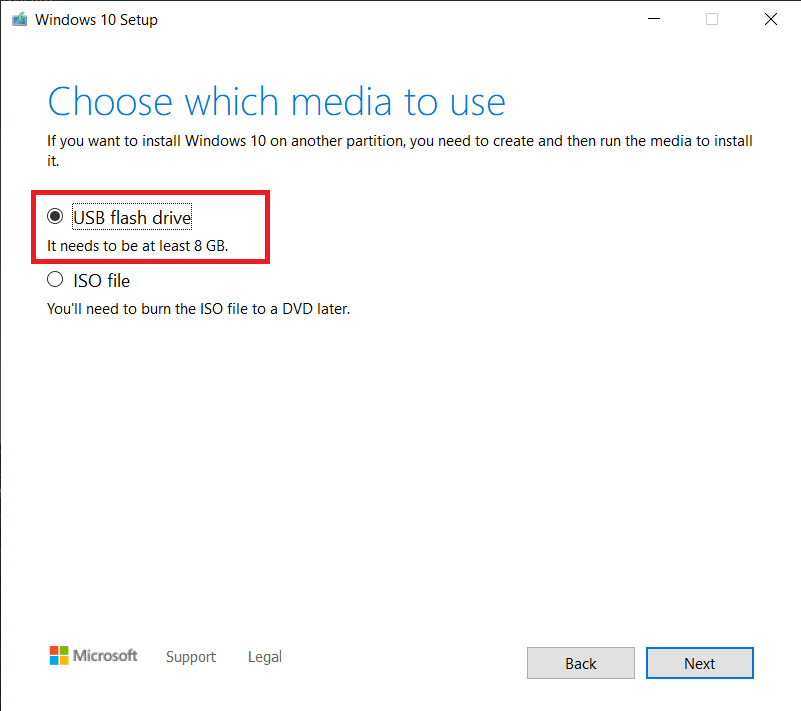Click the 'Windows 10 Setup' title text
Image resolution: width=801 pixels, height=711 pixels.
(96, 20)
